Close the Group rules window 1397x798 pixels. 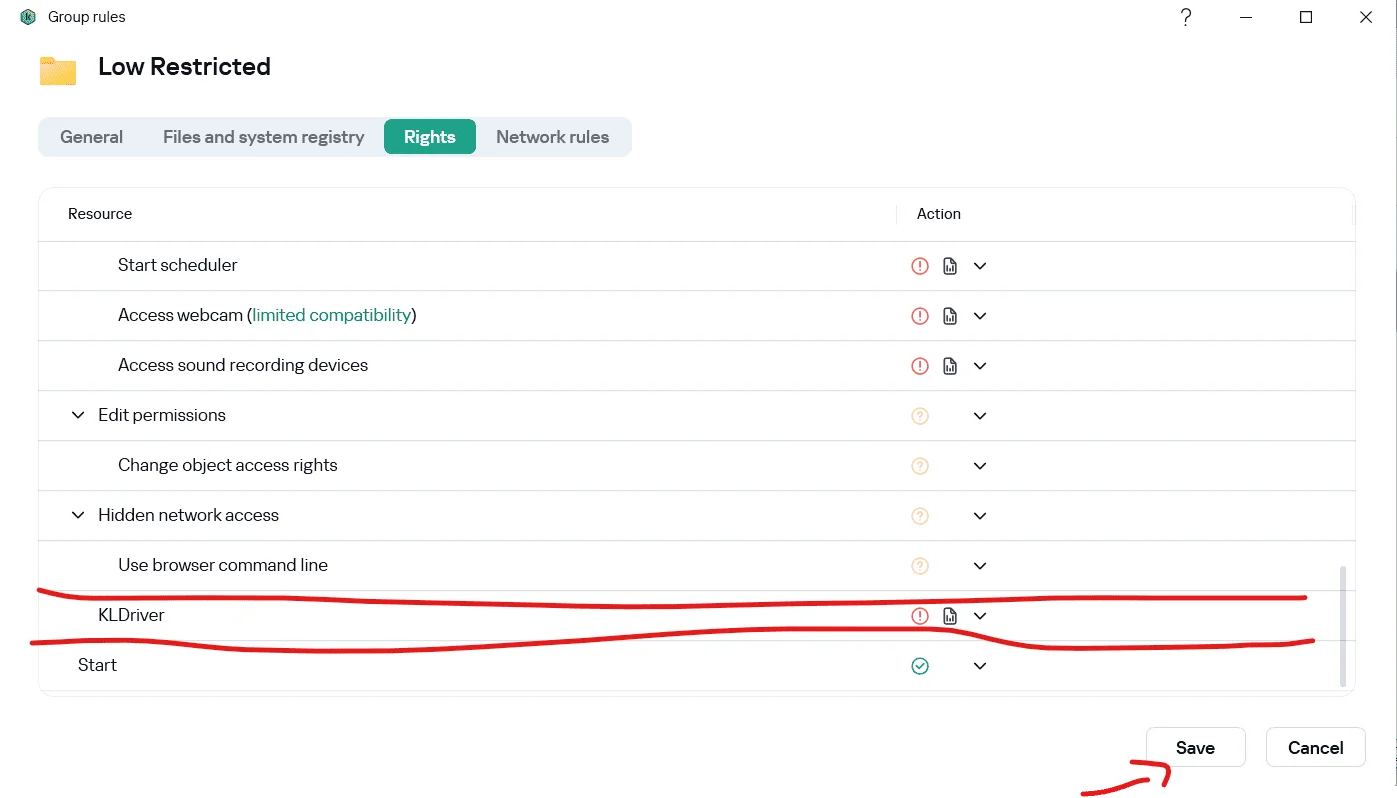coord(1366,17)
